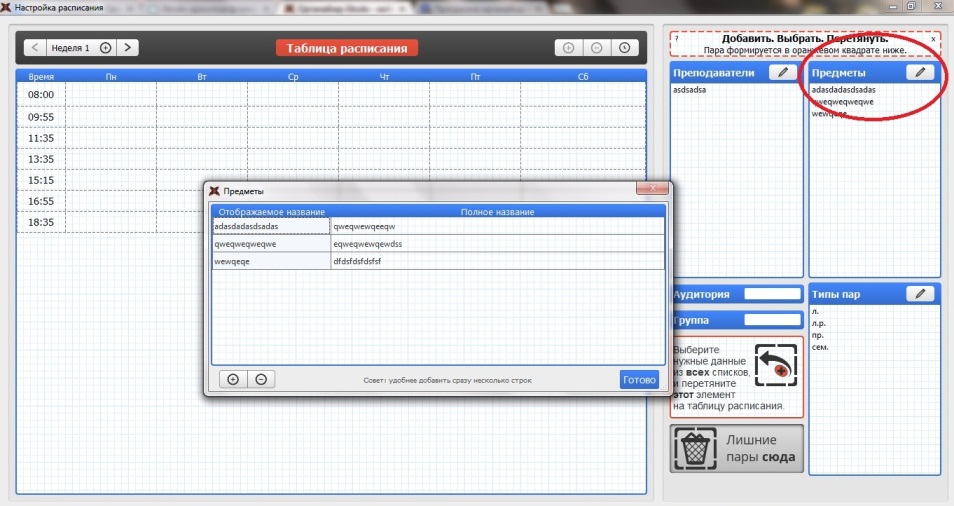Click the 16:55 time cell
Viewport: 954px width, 506px height.
pos(41,201)
